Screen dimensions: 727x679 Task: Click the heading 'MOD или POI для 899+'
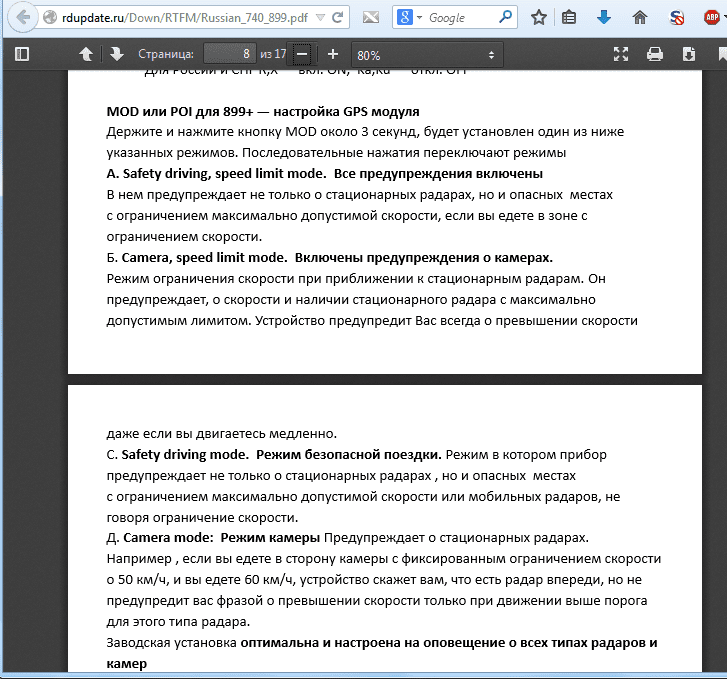pyautogui.click(x=180, y=112)
